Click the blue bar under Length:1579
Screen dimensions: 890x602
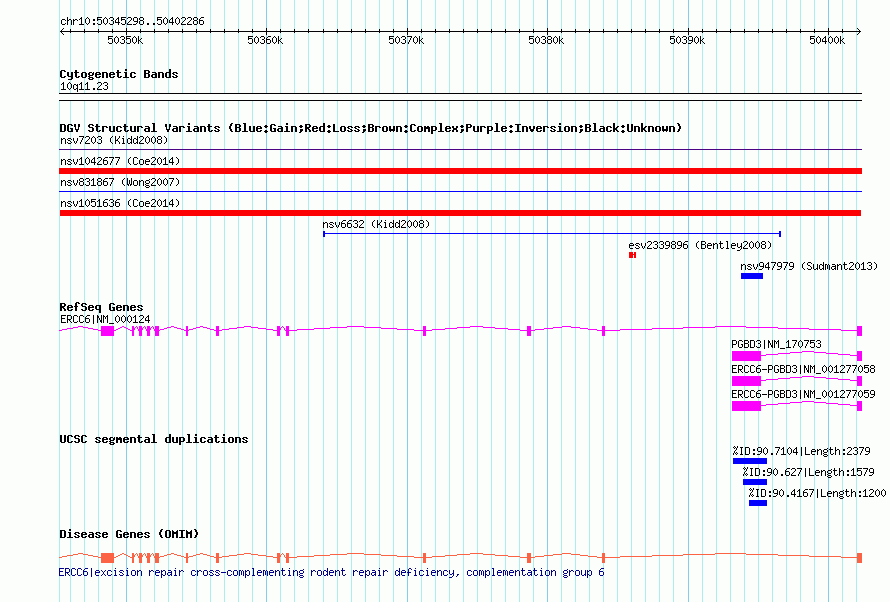pyautogui.click(x=755, y=482)
